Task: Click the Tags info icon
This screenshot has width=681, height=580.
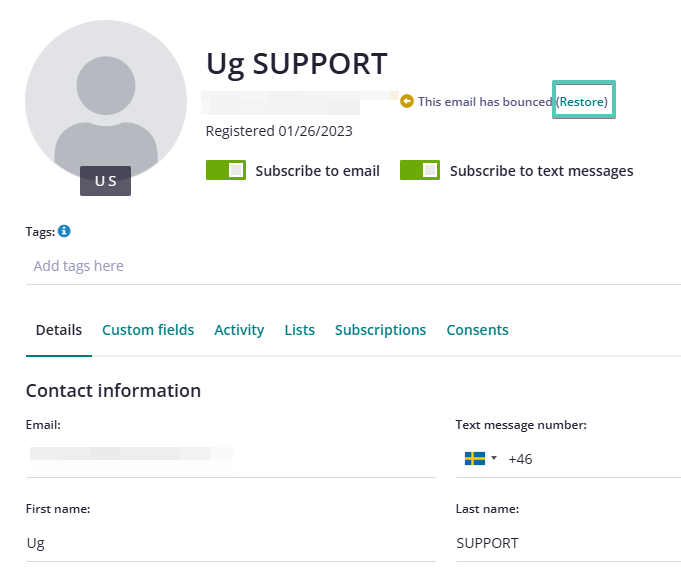Action: click(64, 231)
